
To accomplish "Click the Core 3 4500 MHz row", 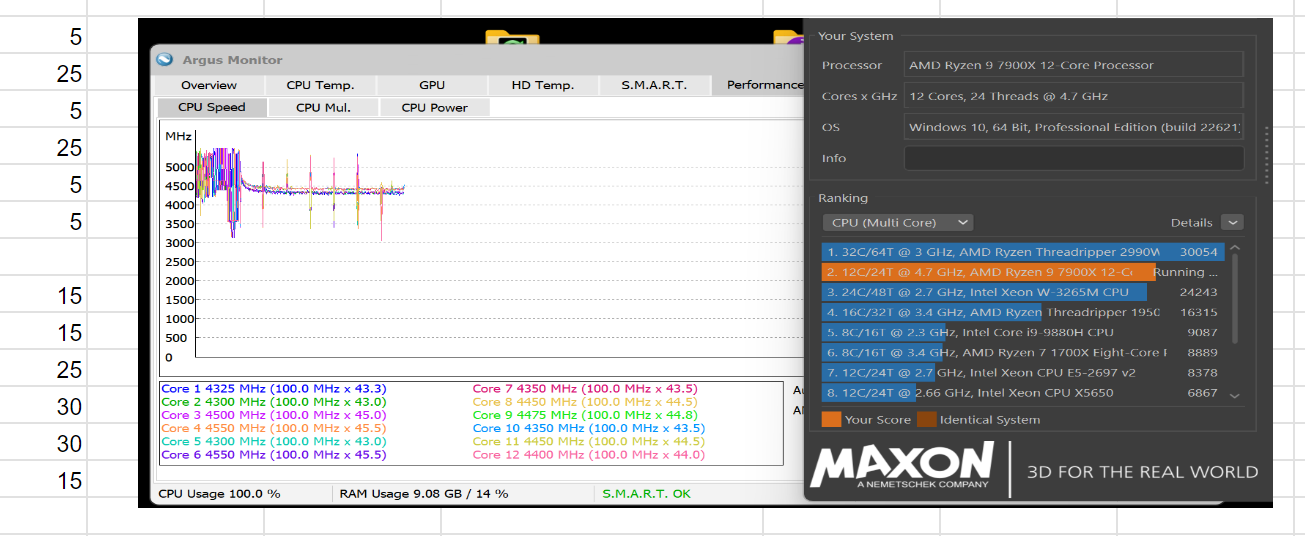I will pyautogui.click(x=273, y=415).
